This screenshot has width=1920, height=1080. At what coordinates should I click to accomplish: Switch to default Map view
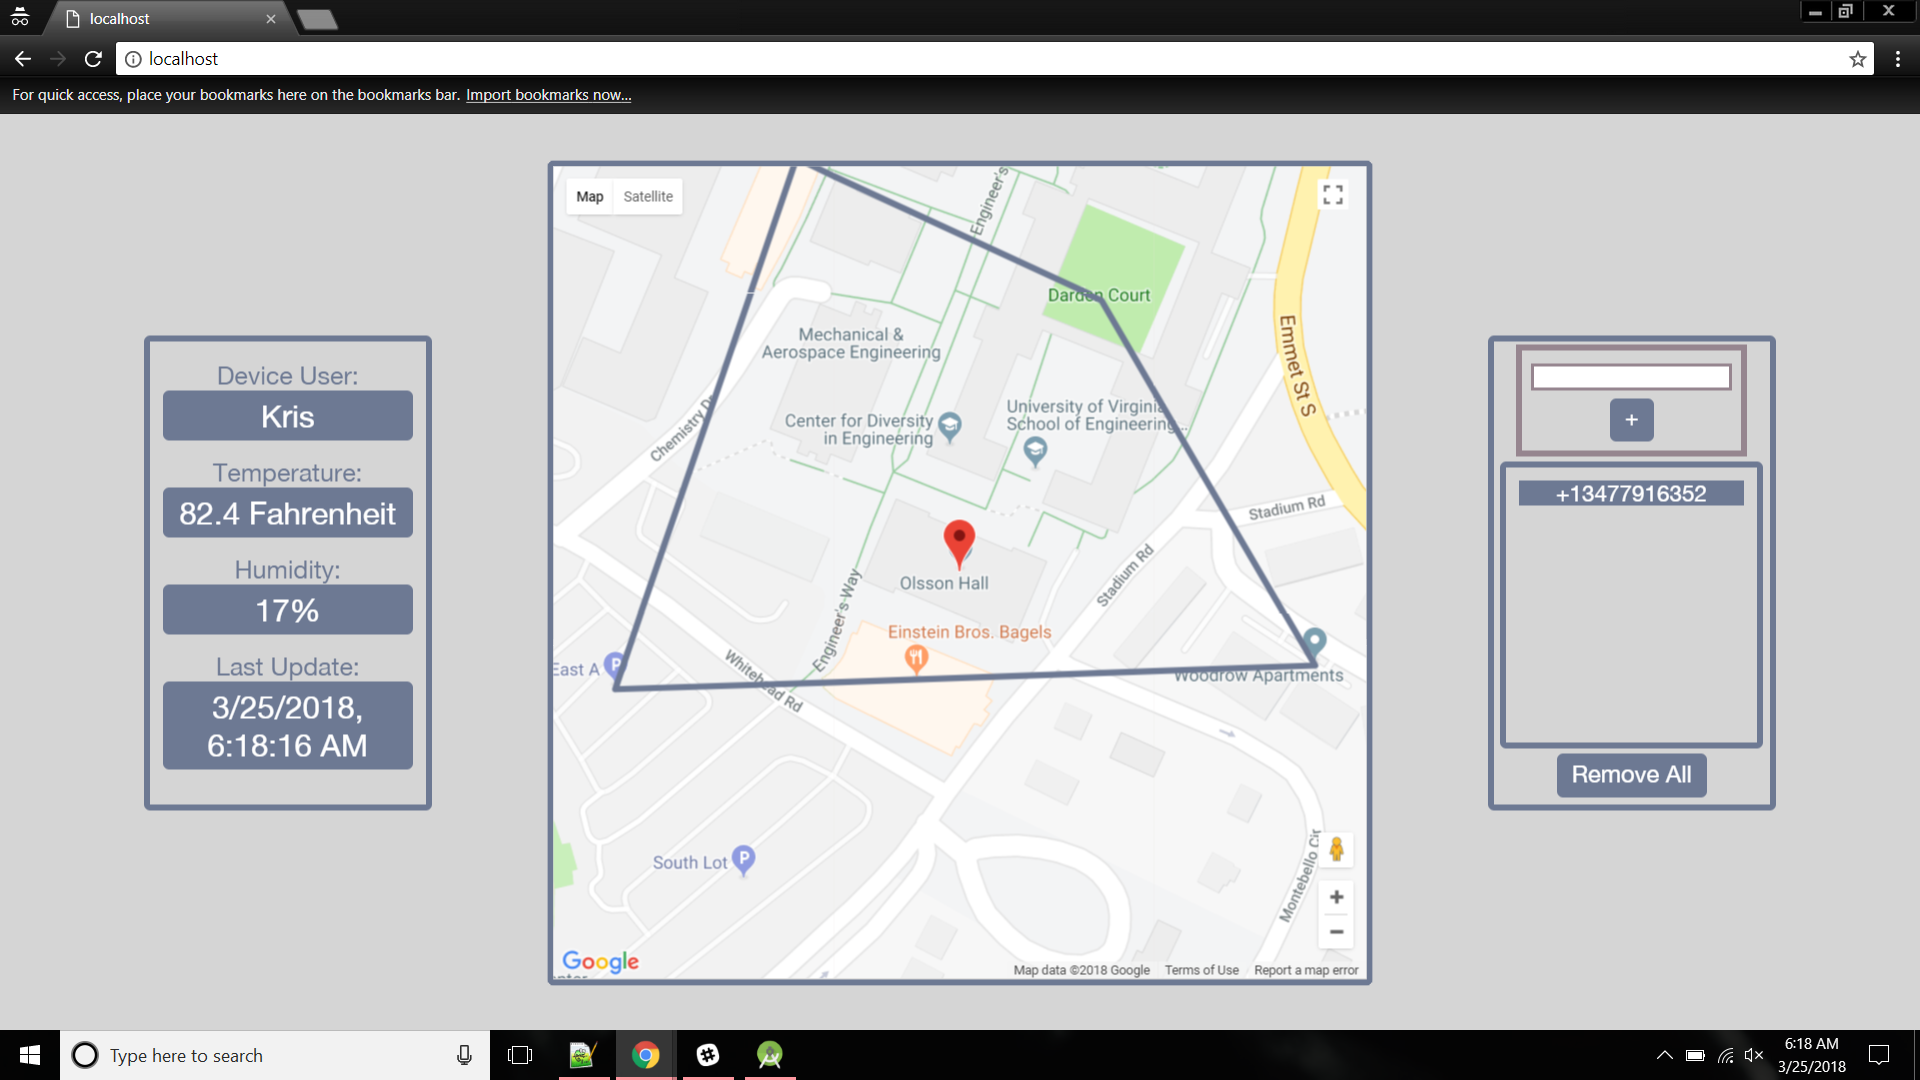click(590, 196)
